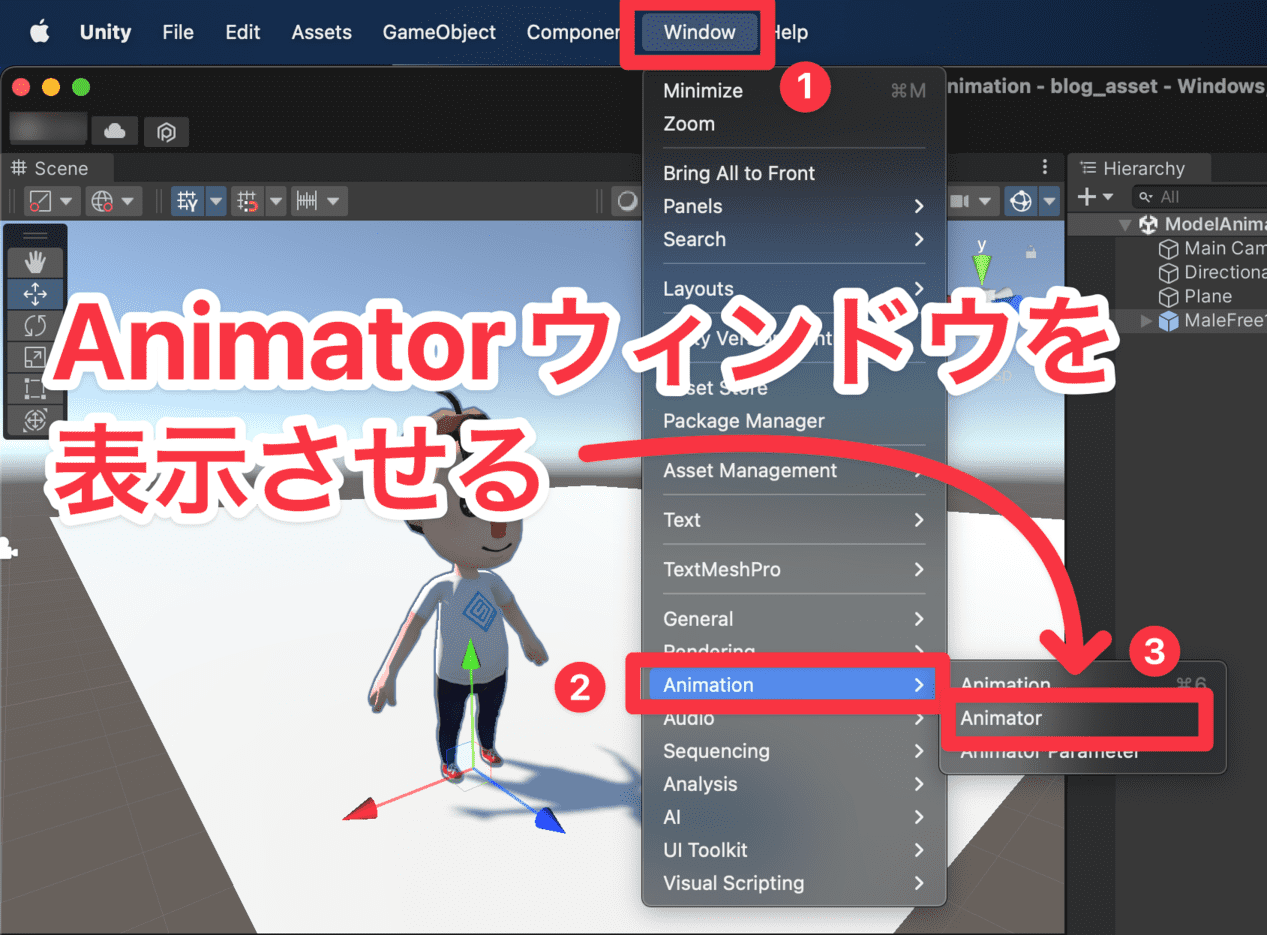
Task: Select the Transform tool at the toolbar bottom
Action: click(x=37, y=416)
